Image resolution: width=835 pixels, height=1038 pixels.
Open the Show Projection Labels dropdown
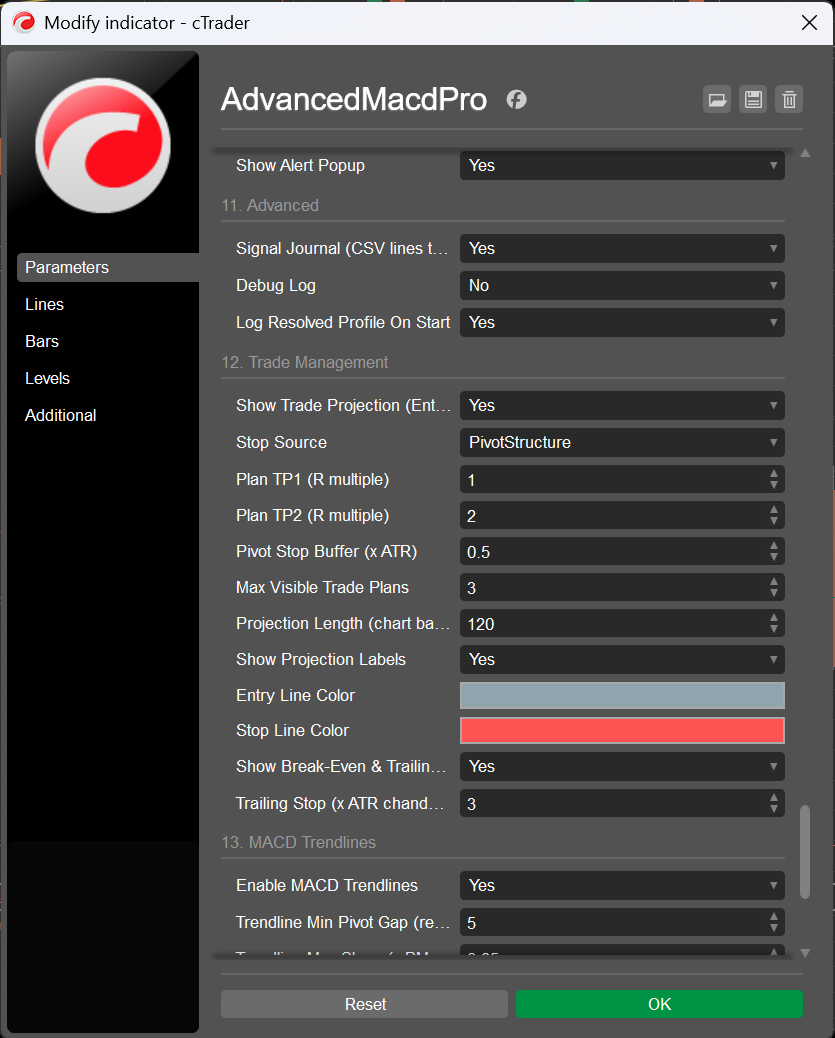click(622, 660)
